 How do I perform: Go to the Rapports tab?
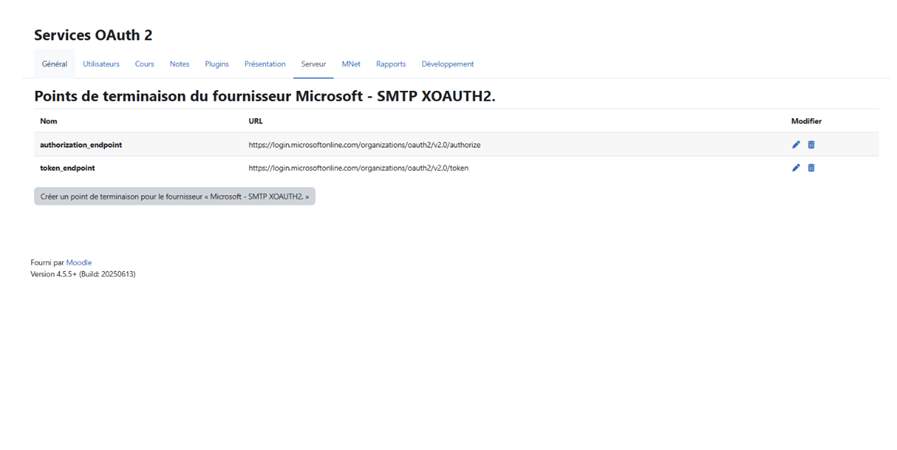click(x=391, y=64)
